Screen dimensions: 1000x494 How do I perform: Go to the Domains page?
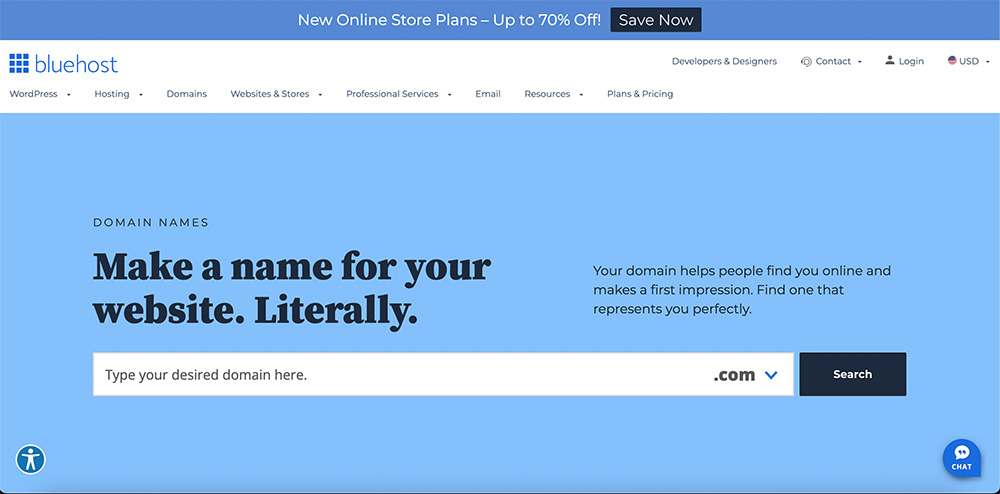tap(187, 94)
